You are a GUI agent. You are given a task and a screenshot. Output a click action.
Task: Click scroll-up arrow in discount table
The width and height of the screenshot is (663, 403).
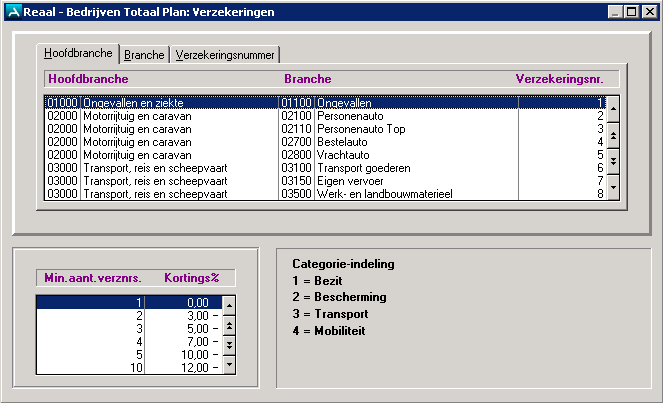(x=228, y=304)
